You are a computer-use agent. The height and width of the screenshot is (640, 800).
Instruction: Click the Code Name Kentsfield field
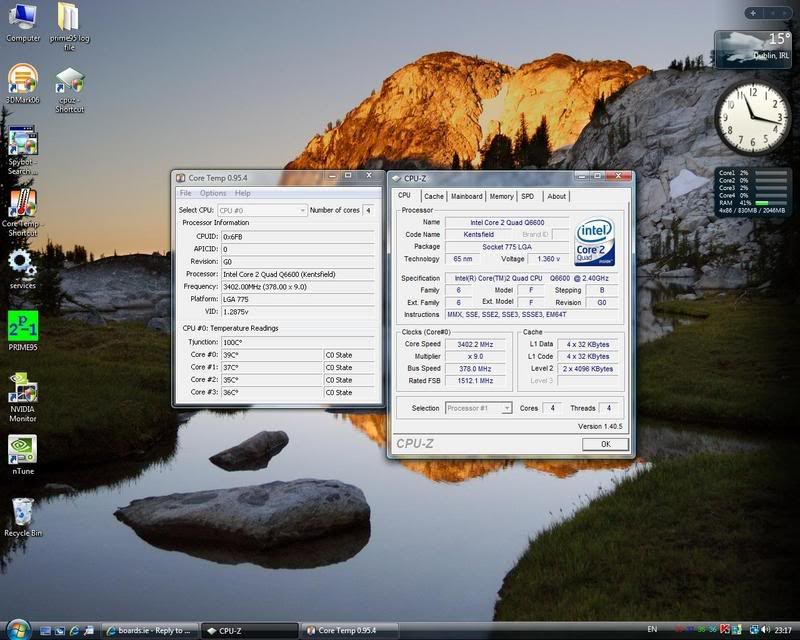(479, 235)
